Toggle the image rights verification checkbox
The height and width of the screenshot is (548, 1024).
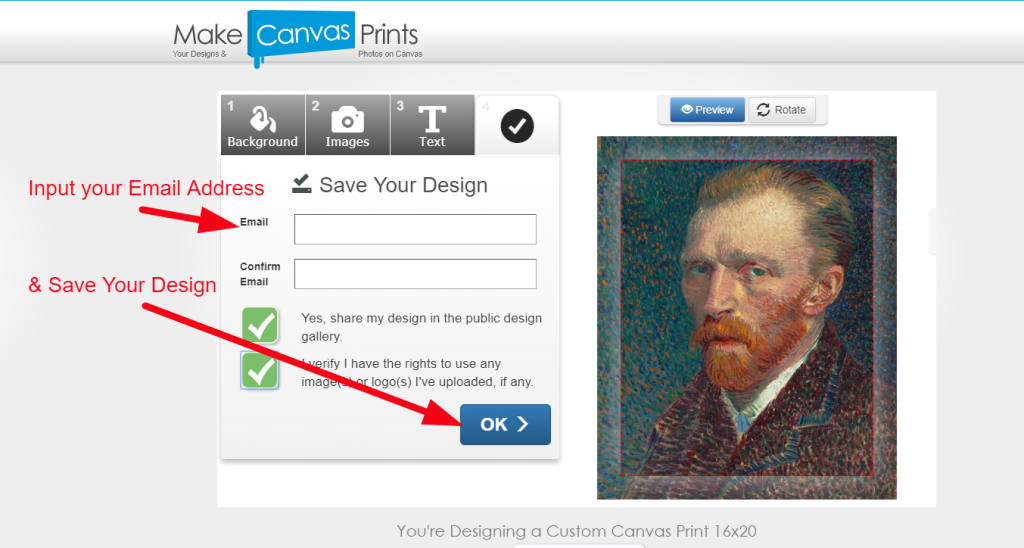(x=260, y=370)
